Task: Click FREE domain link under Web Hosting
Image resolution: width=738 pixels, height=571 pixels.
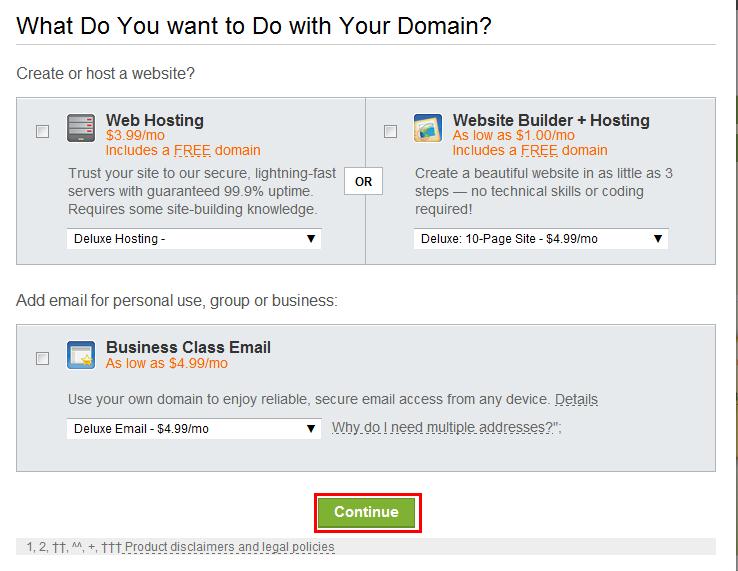Action: coord(192,150)
